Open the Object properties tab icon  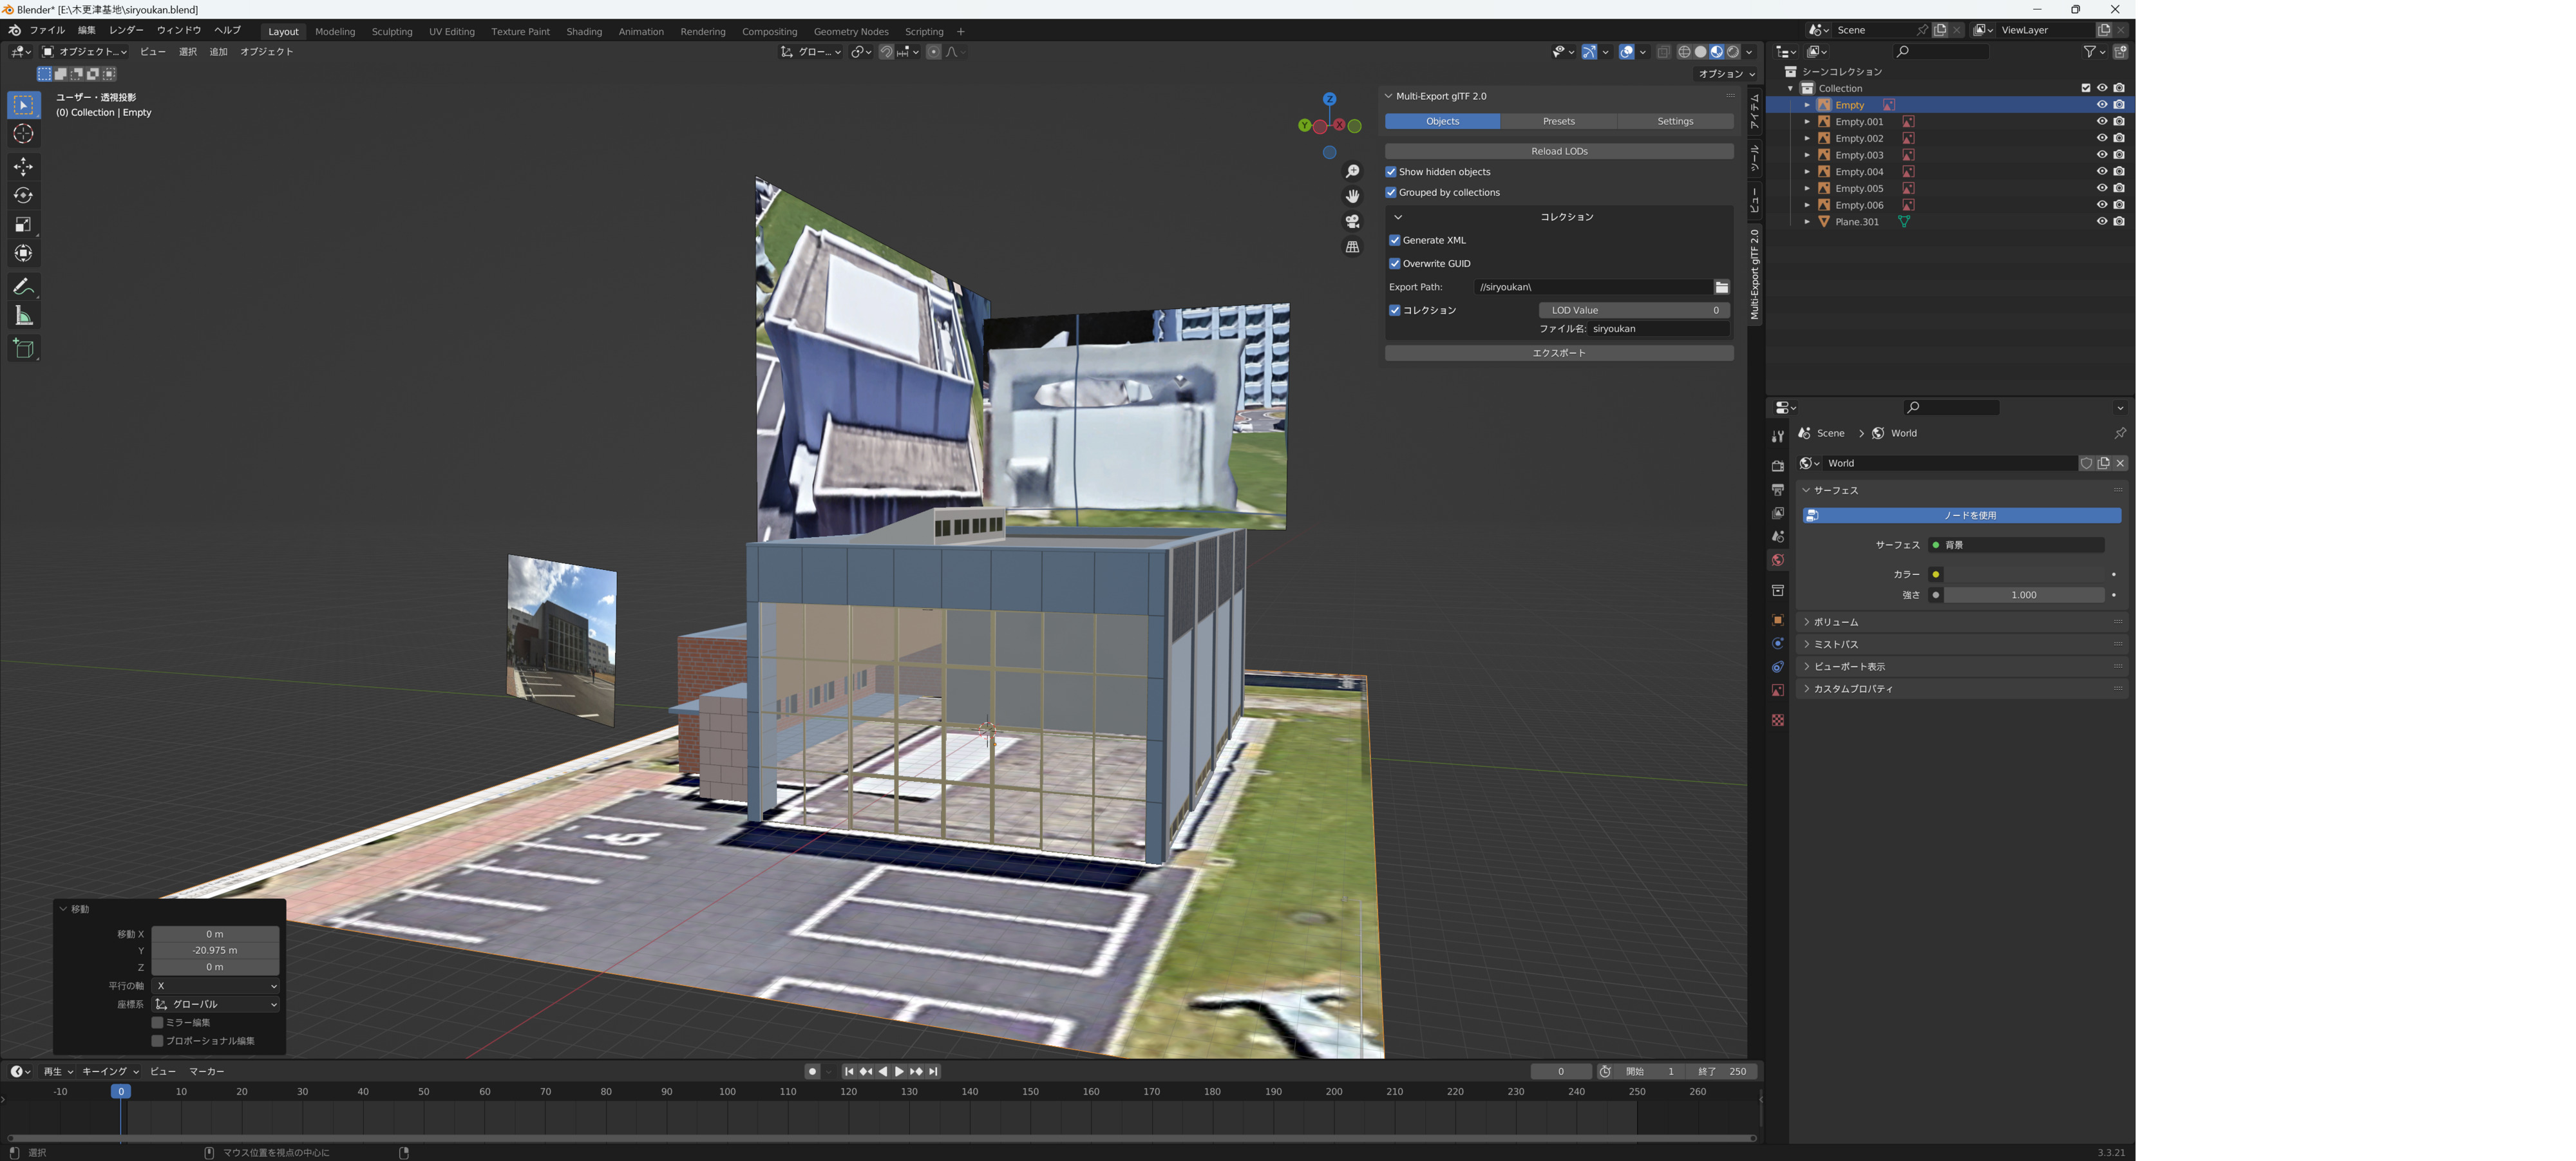point(1777,620)
